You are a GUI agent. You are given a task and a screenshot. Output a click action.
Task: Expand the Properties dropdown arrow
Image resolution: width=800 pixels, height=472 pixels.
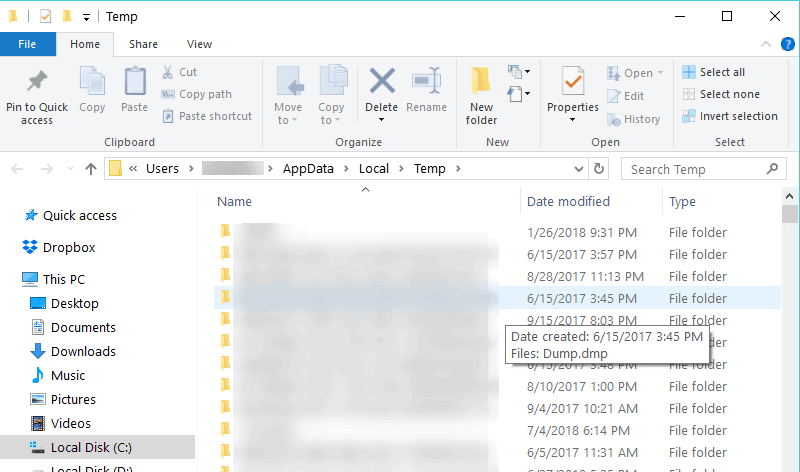pos(572,120)
